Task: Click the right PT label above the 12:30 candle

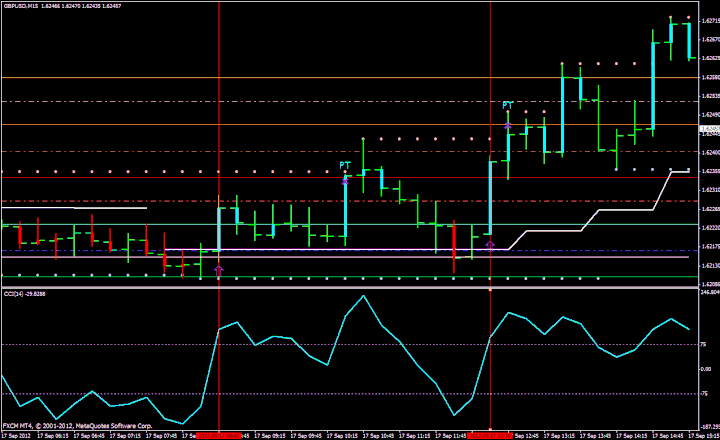Action: [507, 106]
